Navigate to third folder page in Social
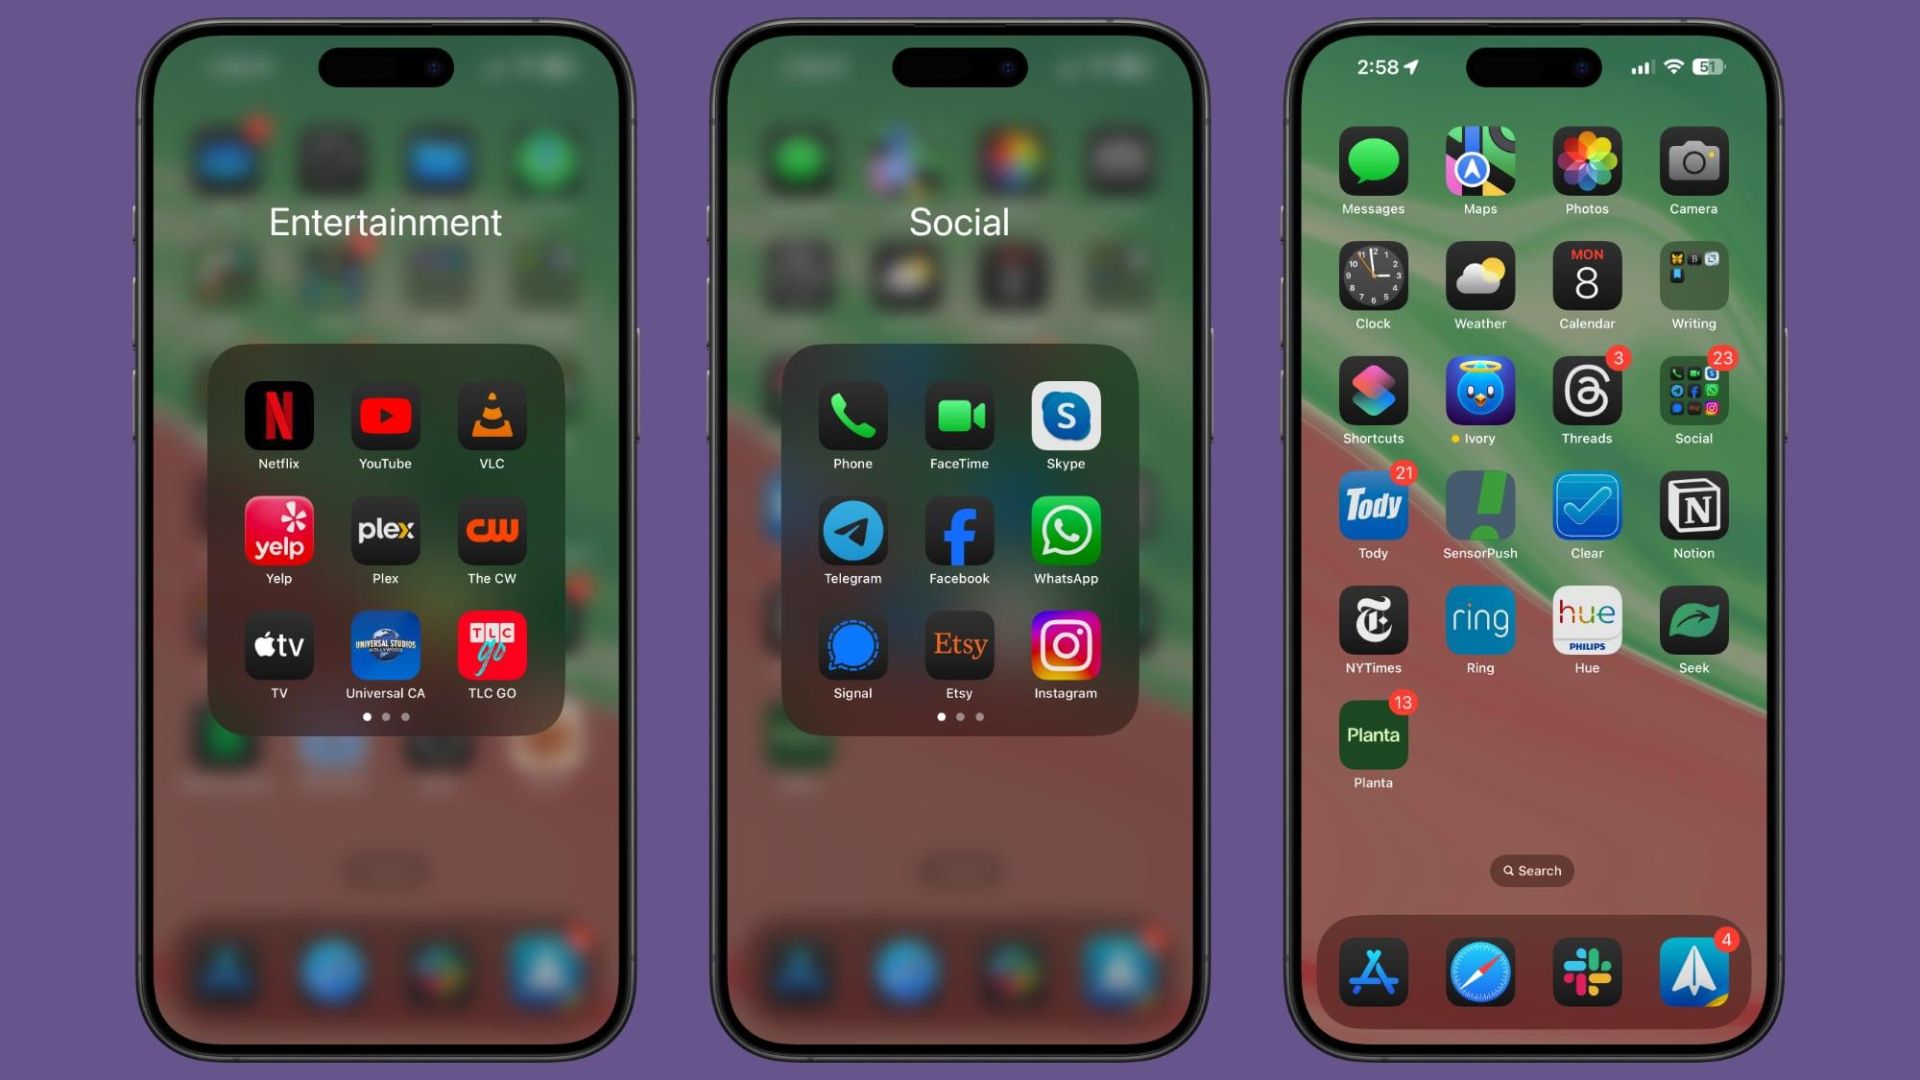 [982, 717]
